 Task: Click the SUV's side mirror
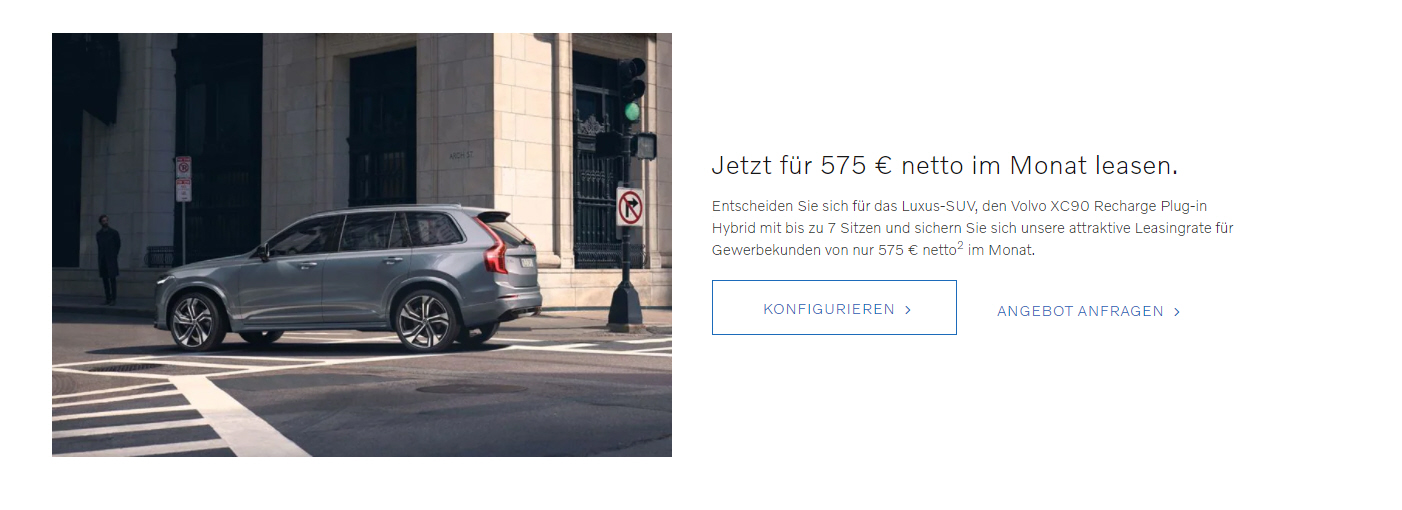(x=263, y=252)
